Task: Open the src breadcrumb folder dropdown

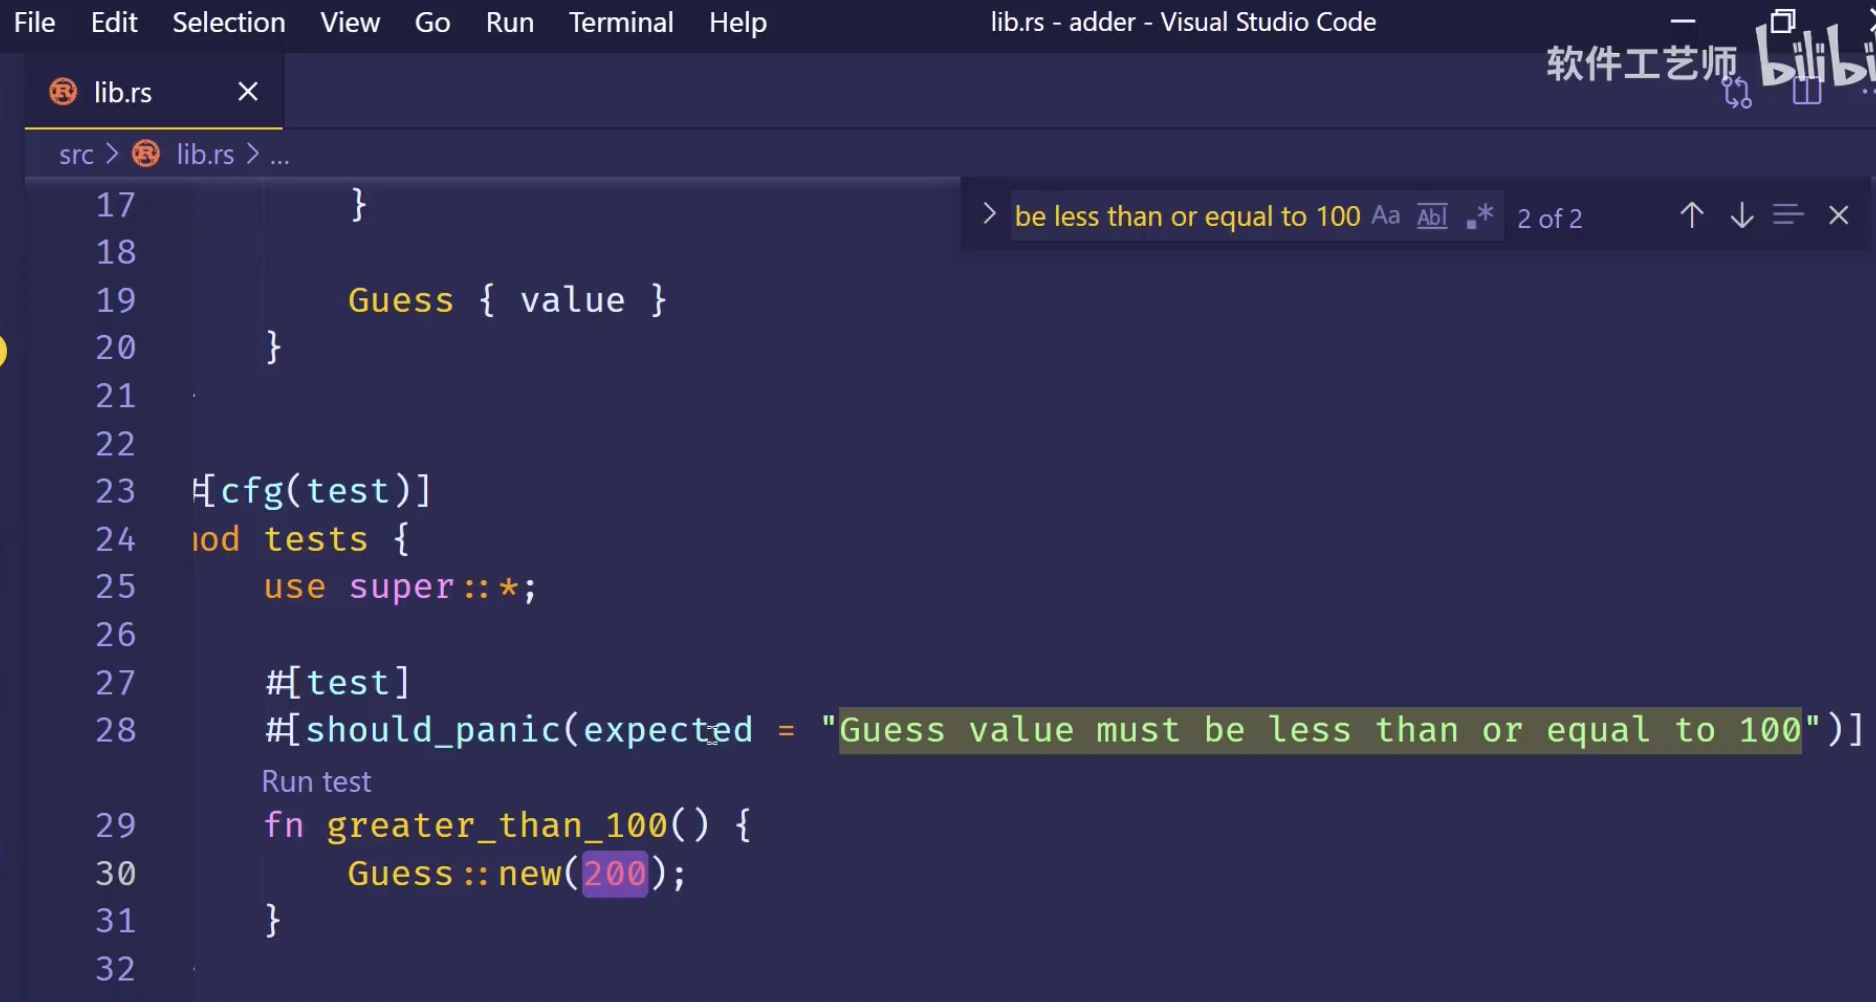Action: pos(76,154)
